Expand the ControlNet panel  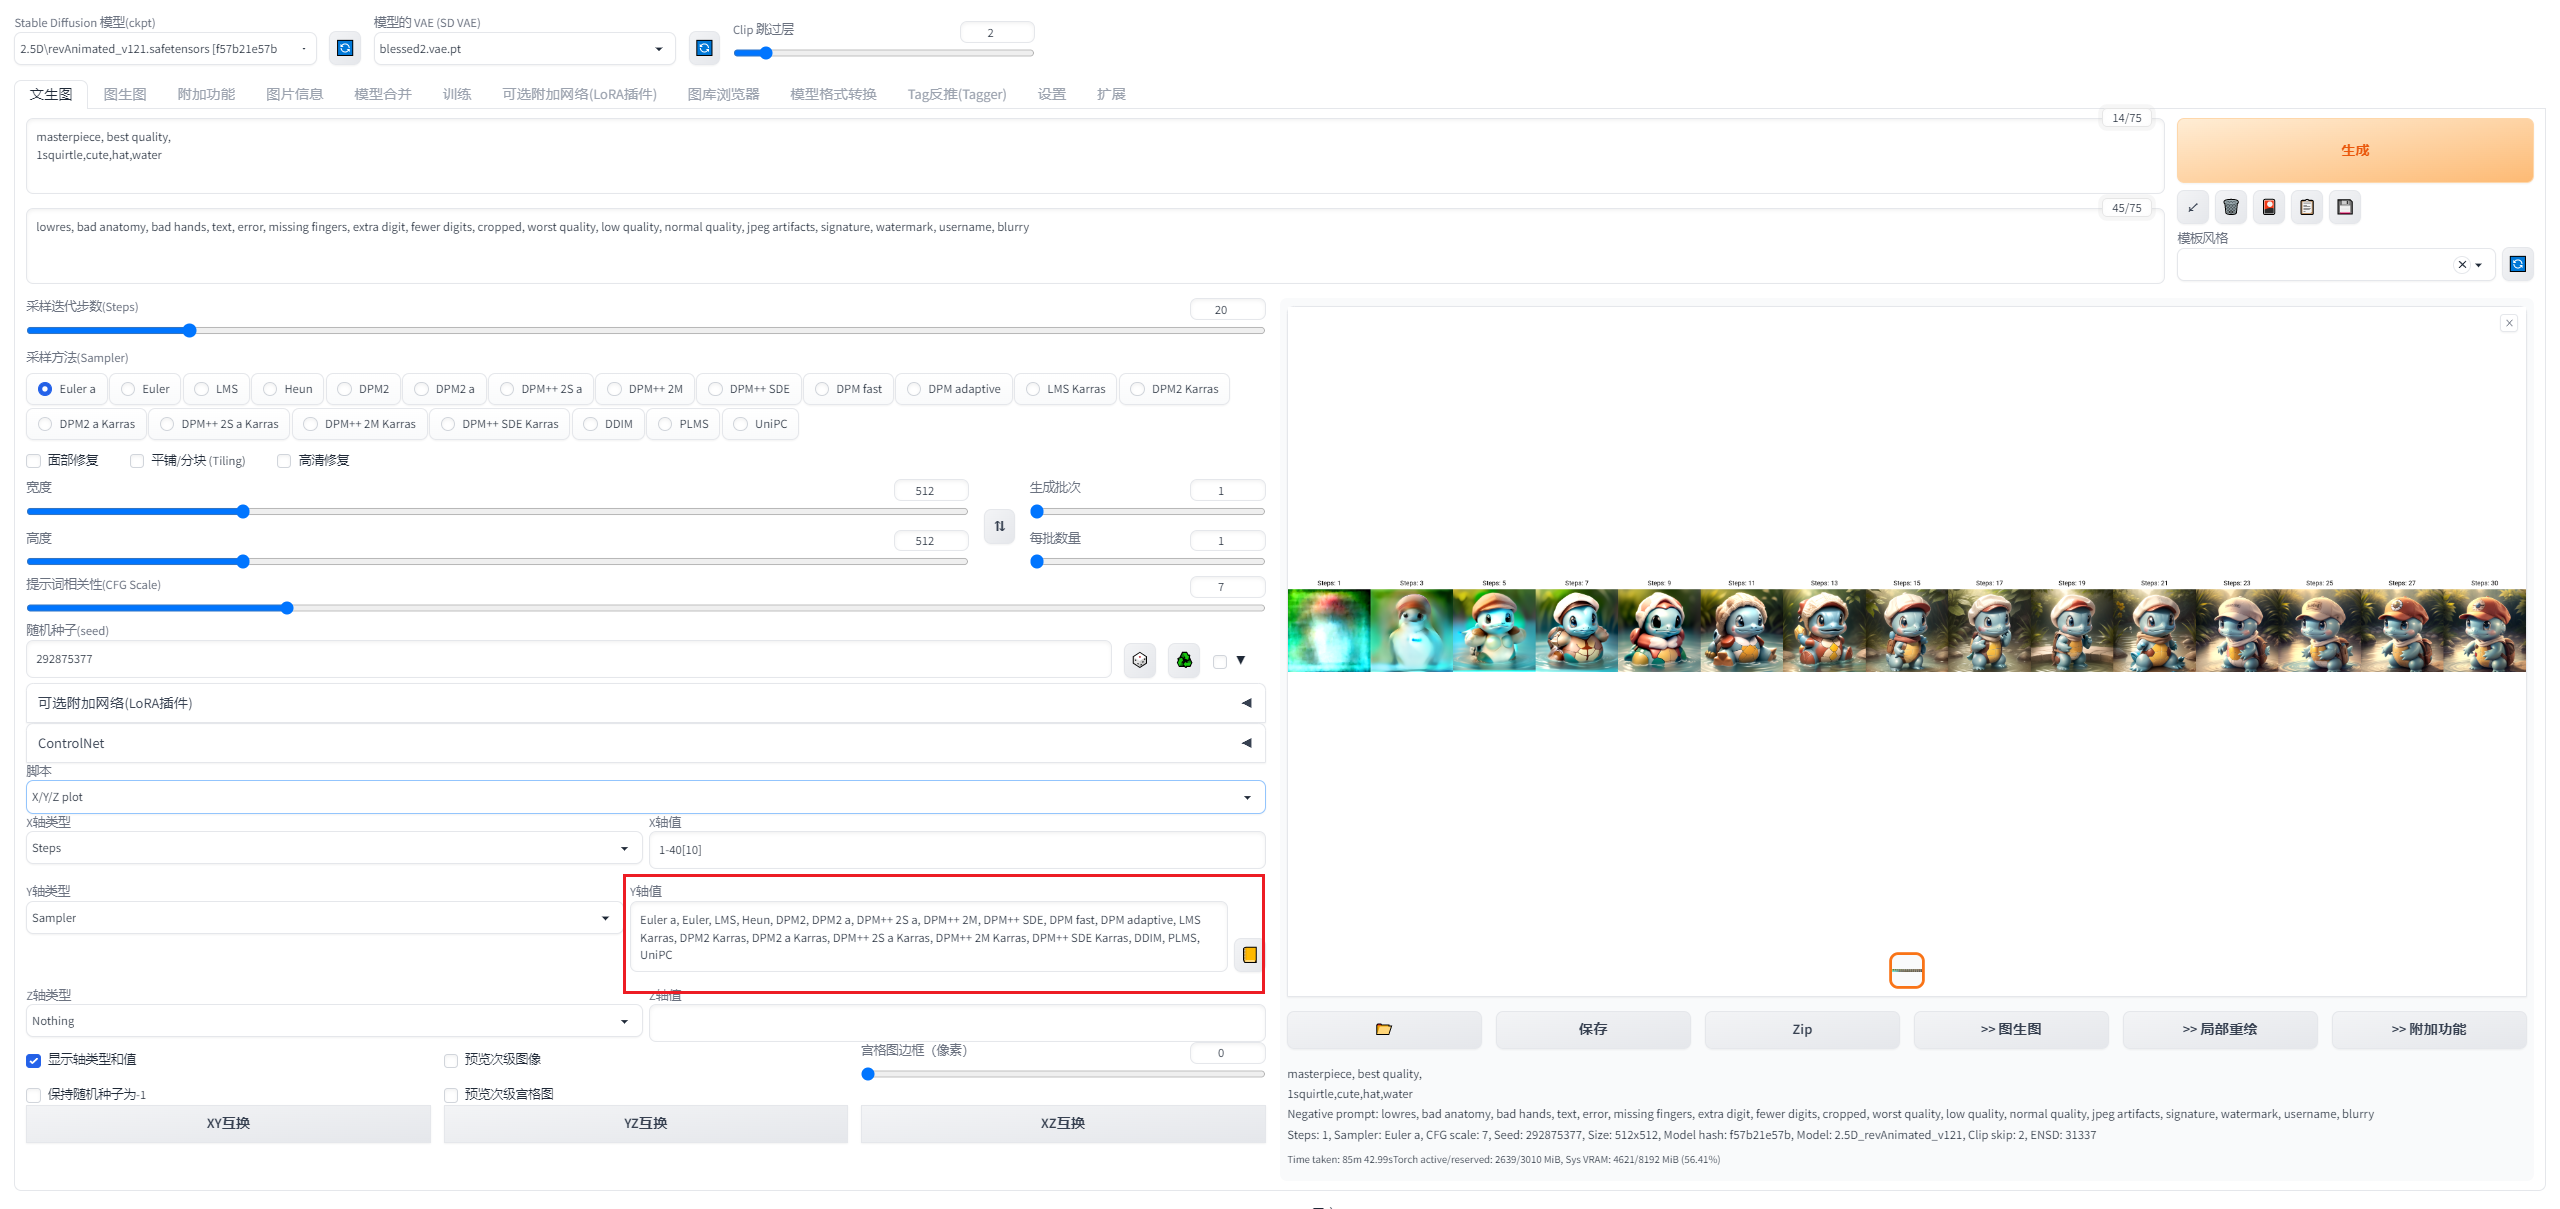click(645, 743)
